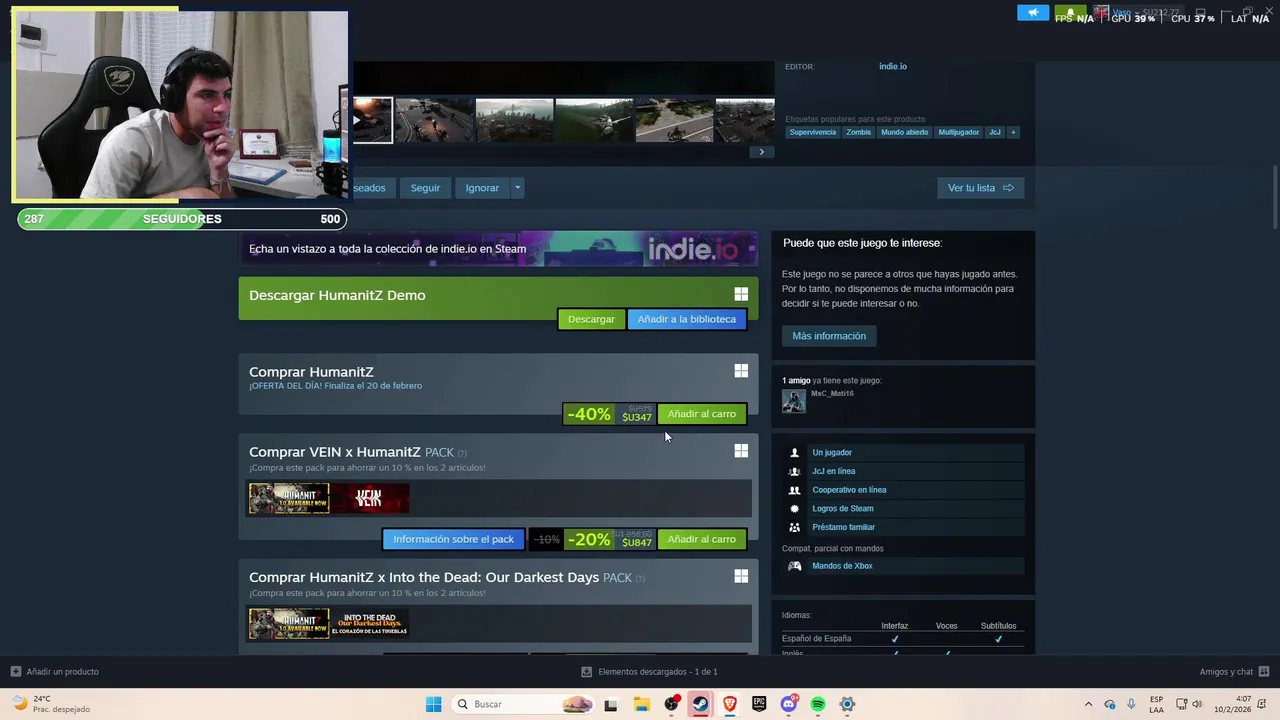This screenshot has height=720, width=1280.
Task: Select Zombis tag
Action: (858, 132)
